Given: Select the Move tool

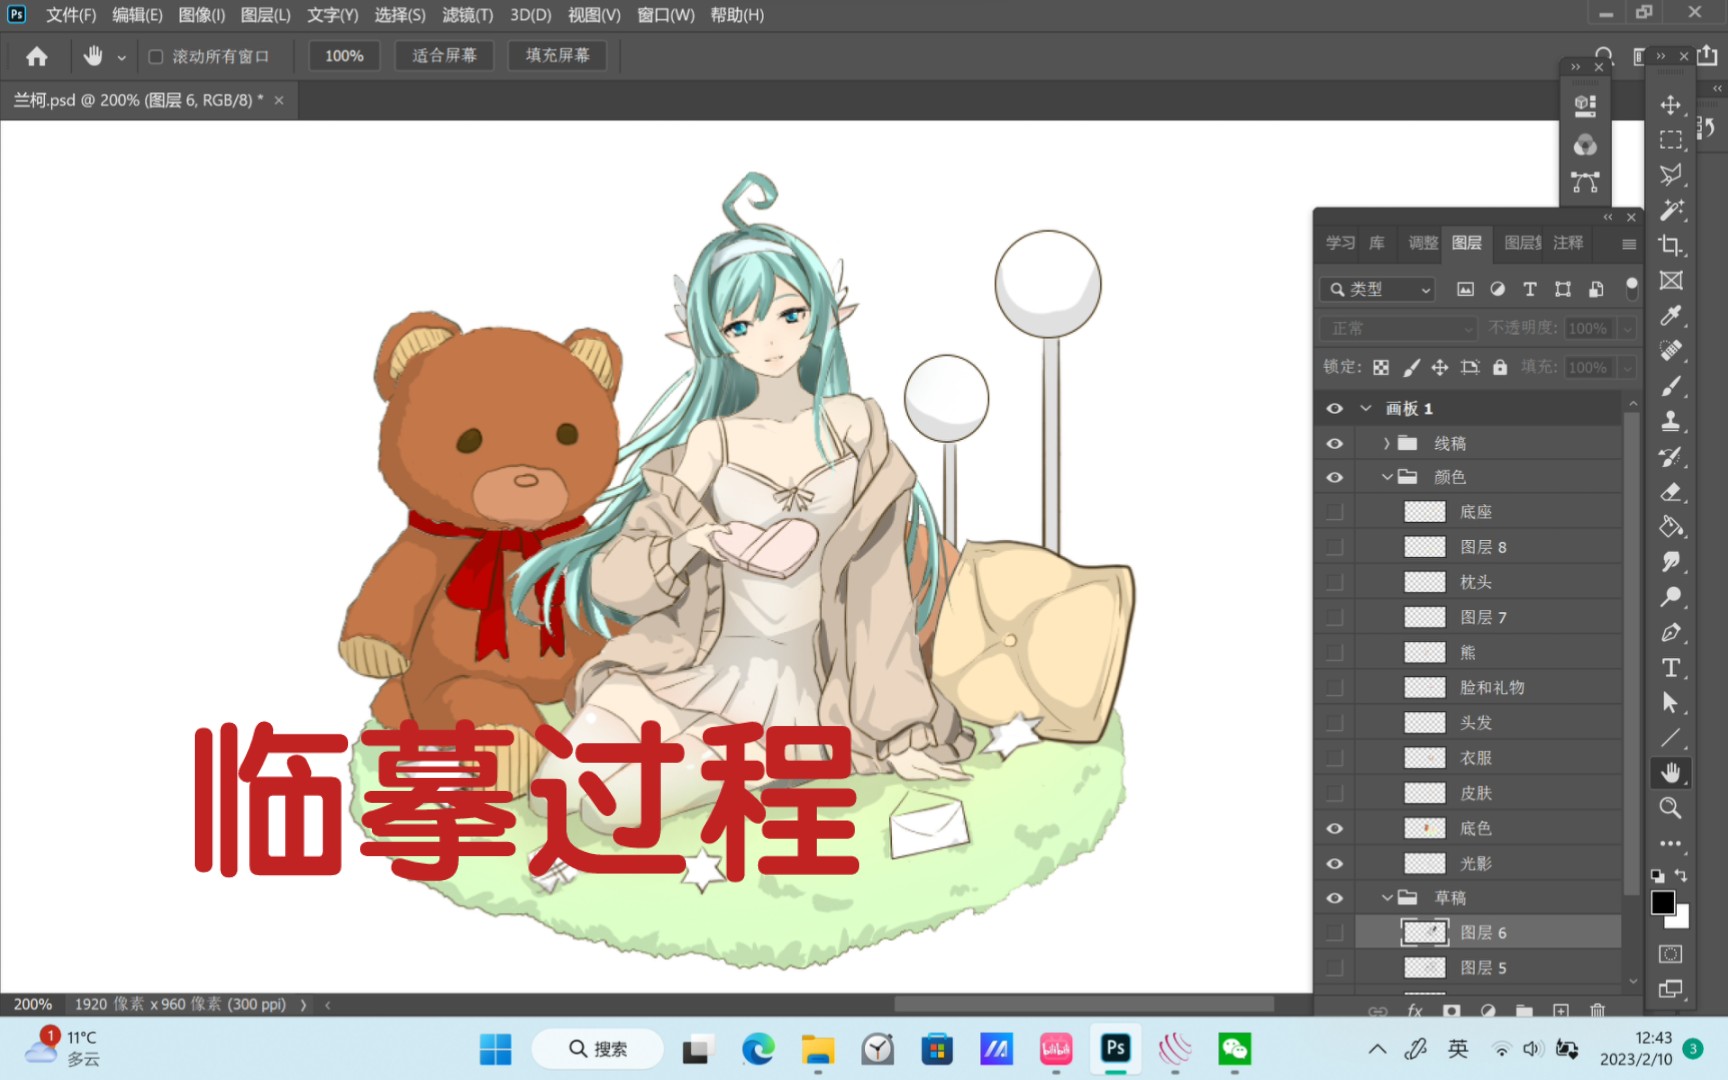Looking at the screenshot, I should click(x=1670, y=105).
